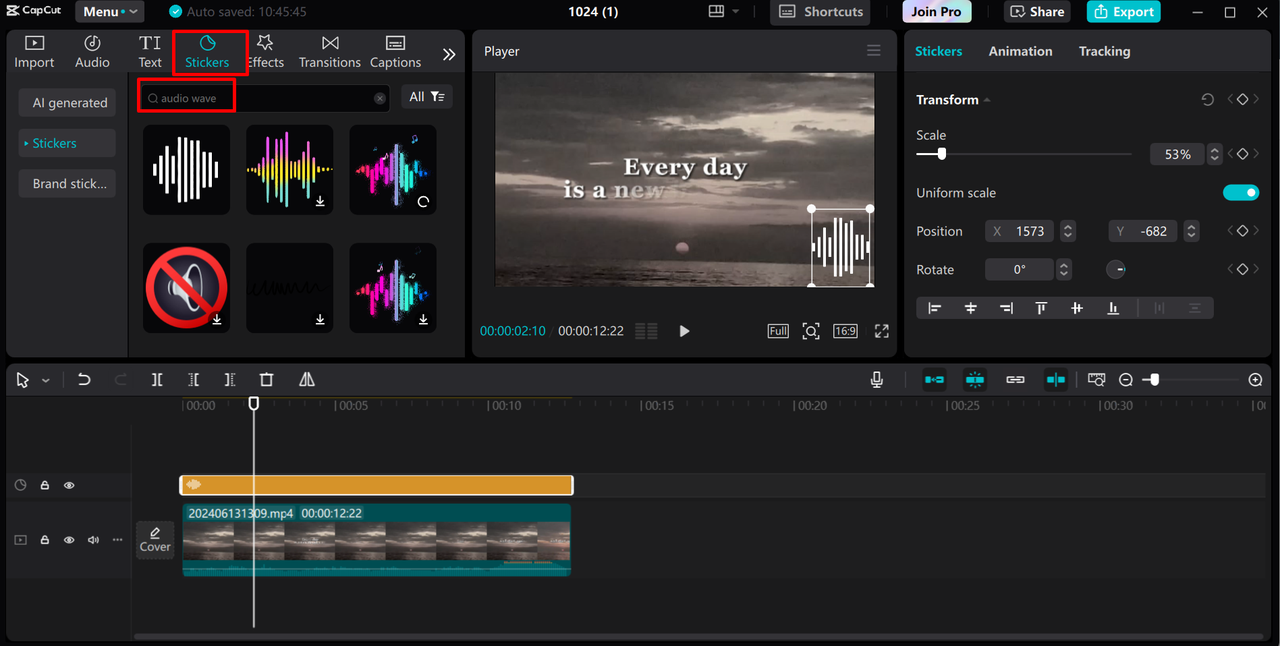Toggle auto snapping on timeline
This screenshot has width=1280, height=646.
point(975,380)
